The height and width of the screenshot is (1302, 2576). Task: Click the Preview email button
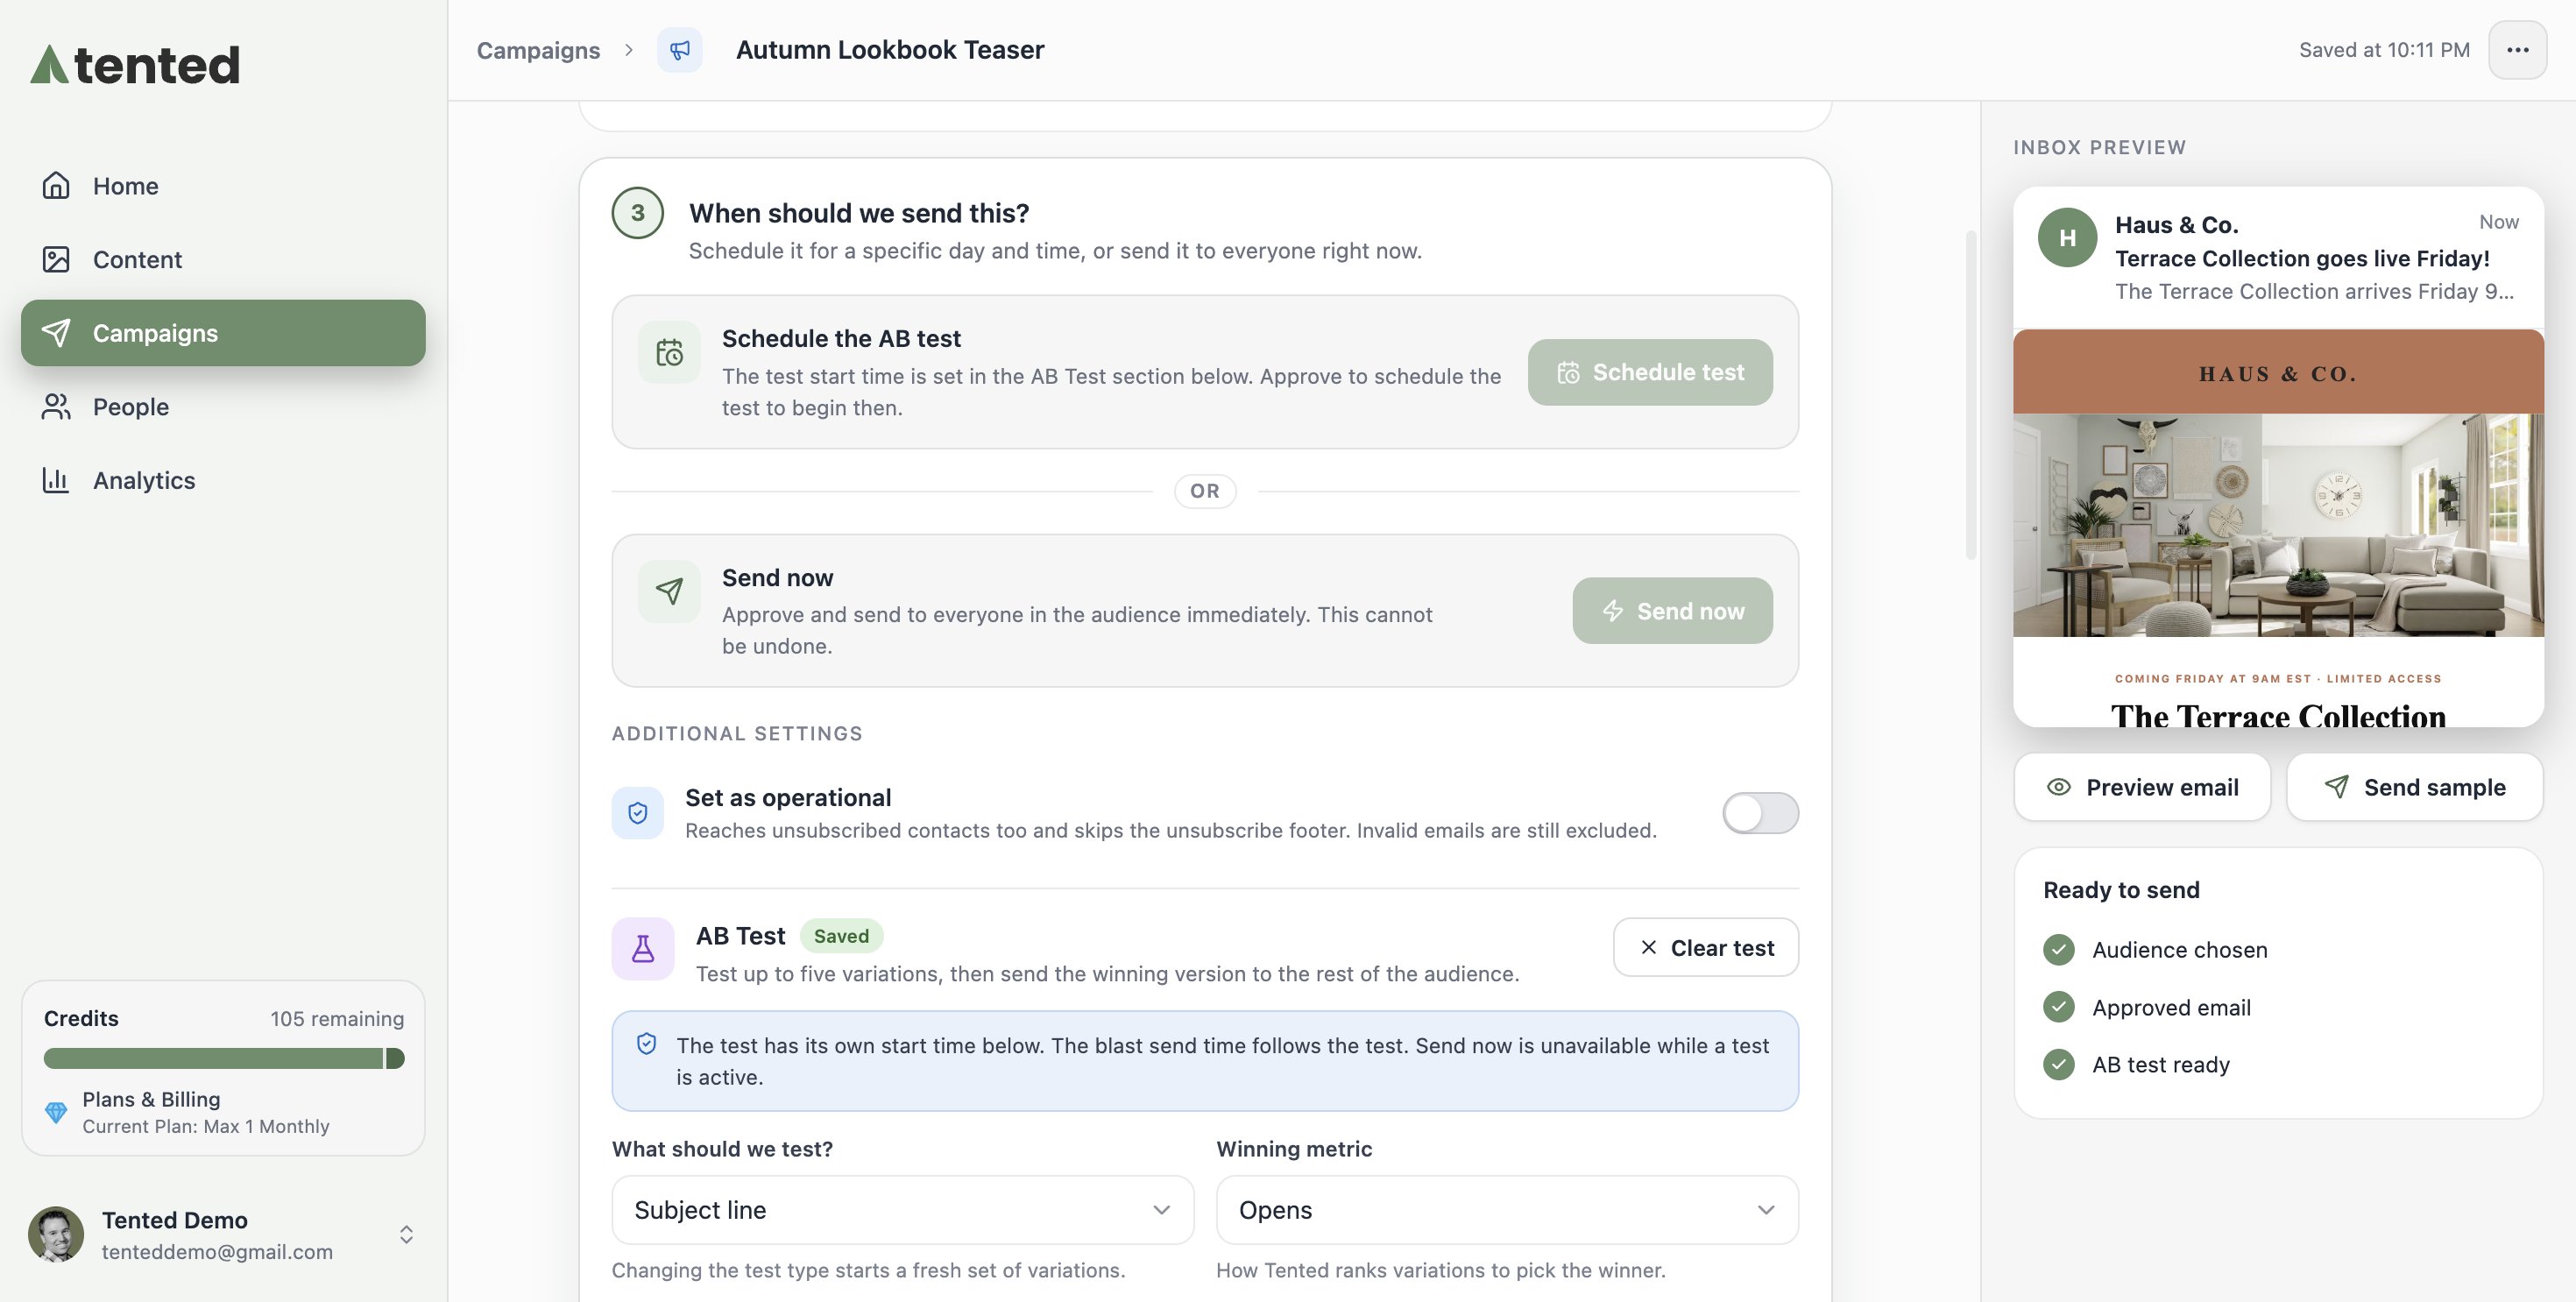[2142, 788]
